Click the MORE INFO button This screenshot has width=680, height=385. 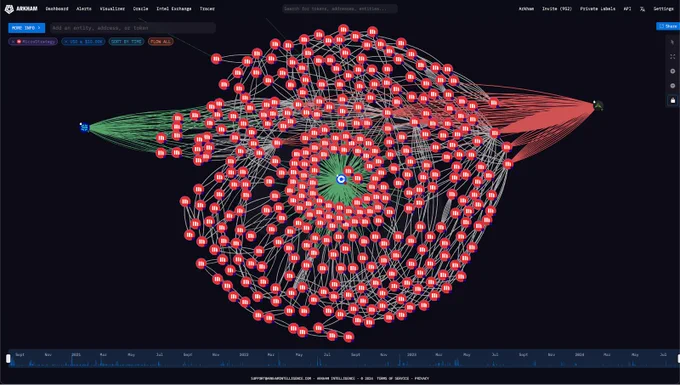pyautogui.click(x=26, y=28)
